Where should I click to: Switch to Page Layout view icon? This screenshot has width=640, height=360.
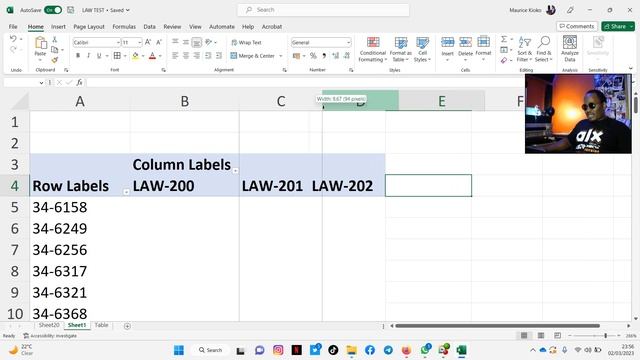541,336
